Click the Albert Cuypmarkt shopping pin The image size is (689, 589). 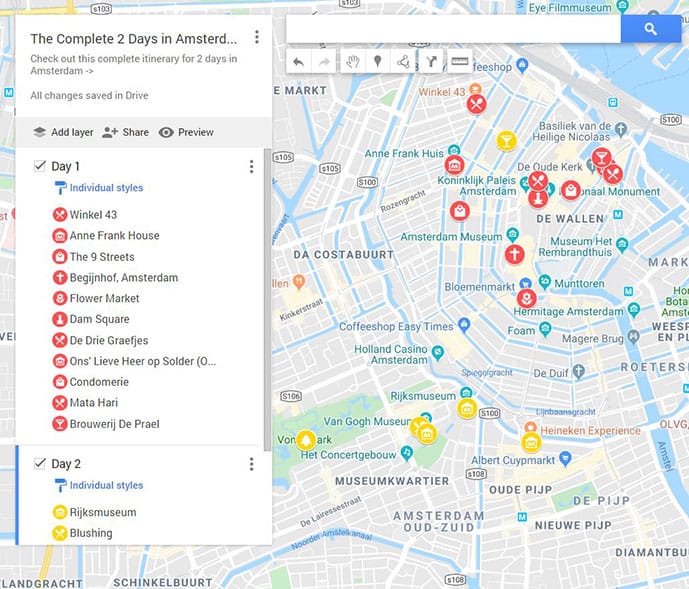pyautogui.click(x=565, y=458)
